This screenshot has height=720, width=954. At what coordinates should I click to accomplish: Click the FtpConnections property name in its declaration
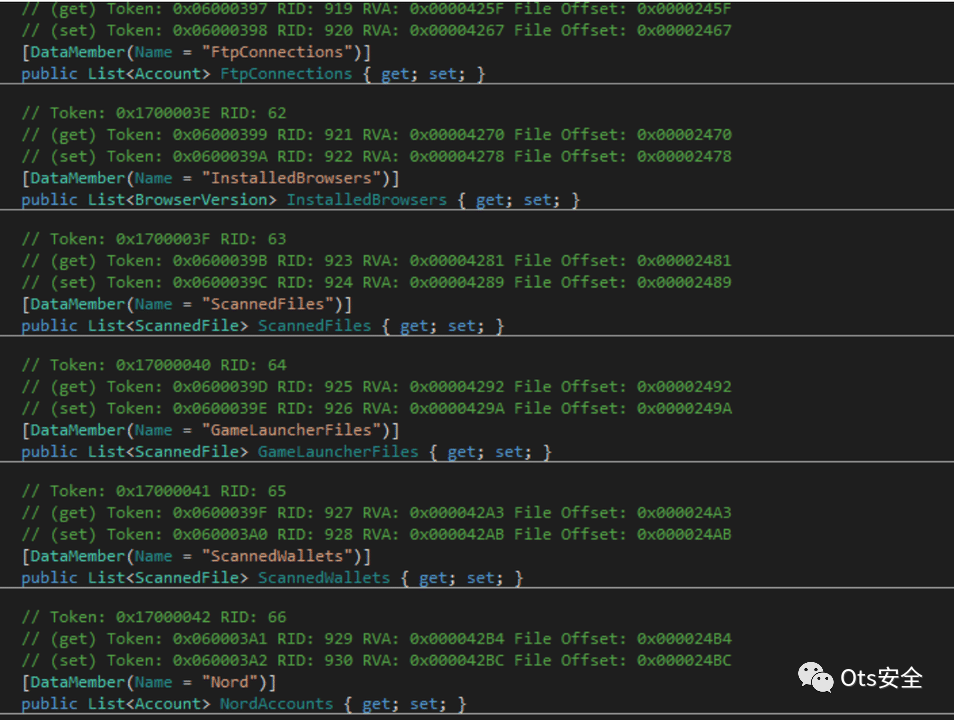[x=286, y=74]
